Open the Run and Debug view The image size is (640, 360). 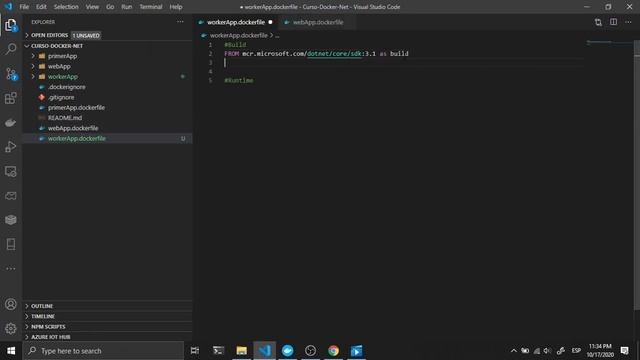click(11, 147)
